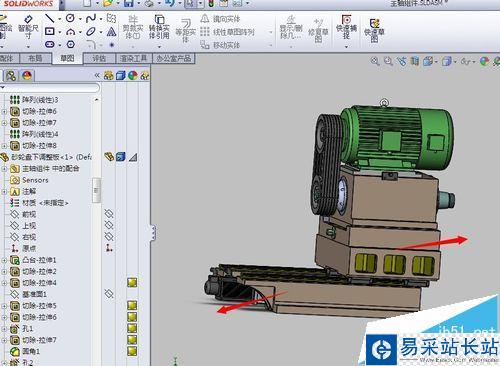Click the Trim Entities (剪裁实体) tool

[133, 27]
